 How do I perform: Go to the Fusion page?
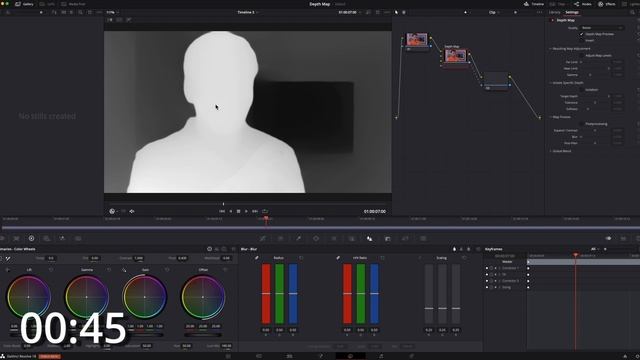[320, 356]
